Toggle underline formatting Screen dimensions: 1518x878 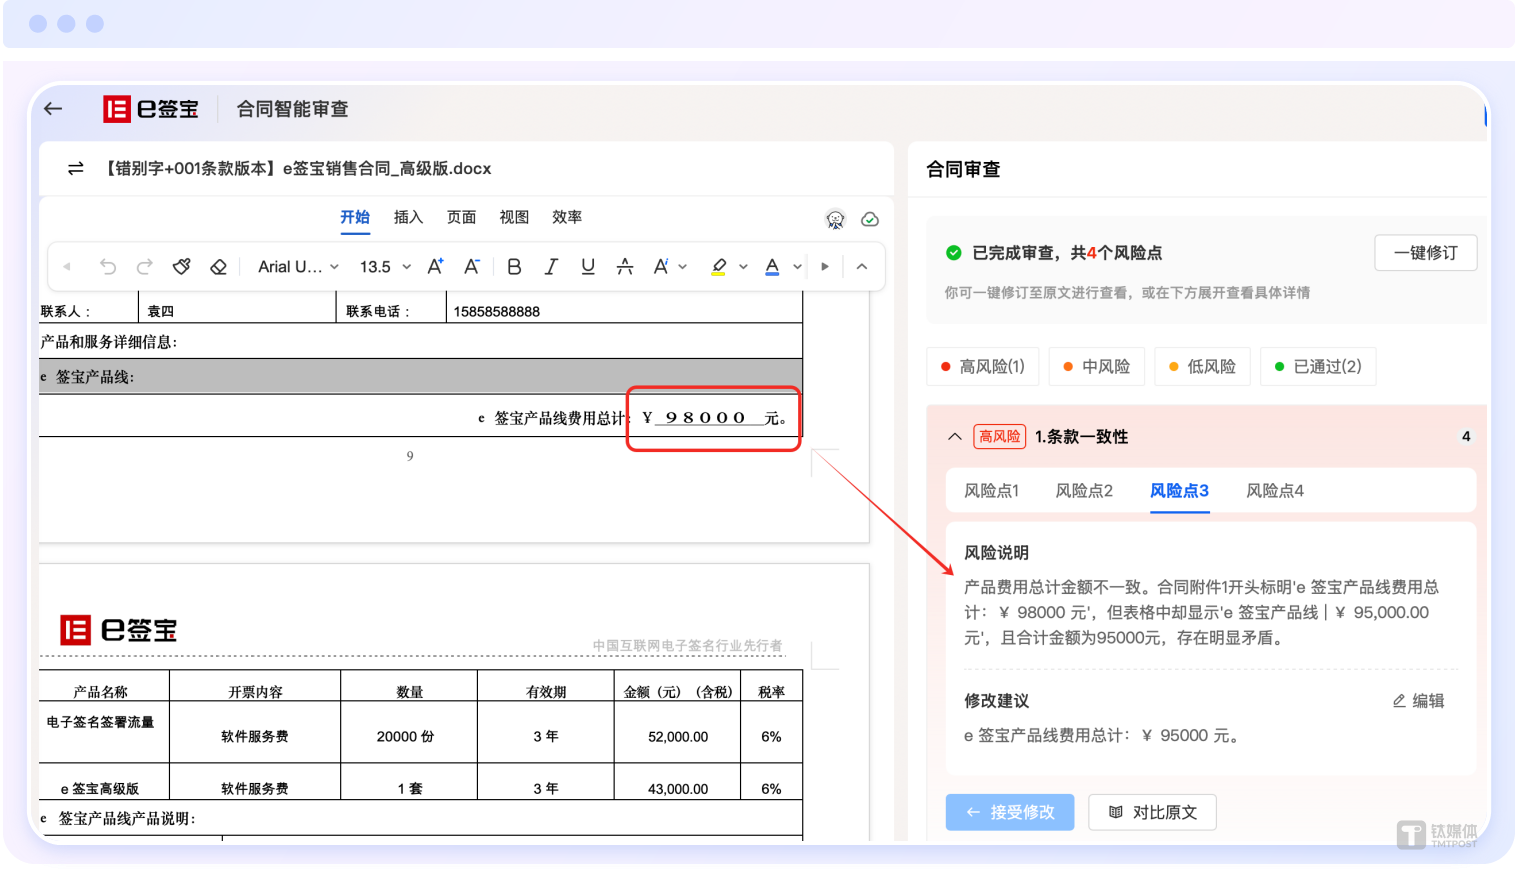click(x=588, y=266)
